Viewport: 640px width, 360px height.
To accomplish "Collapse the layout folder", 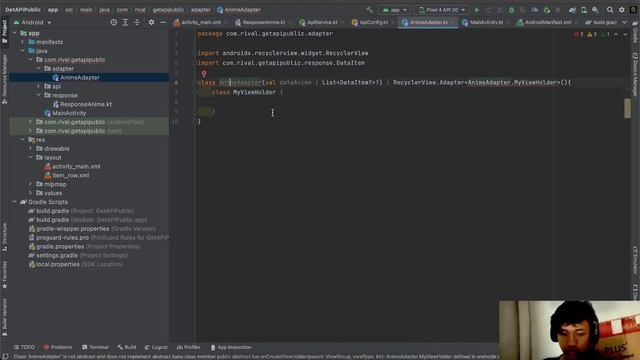I will pos(31,158).
